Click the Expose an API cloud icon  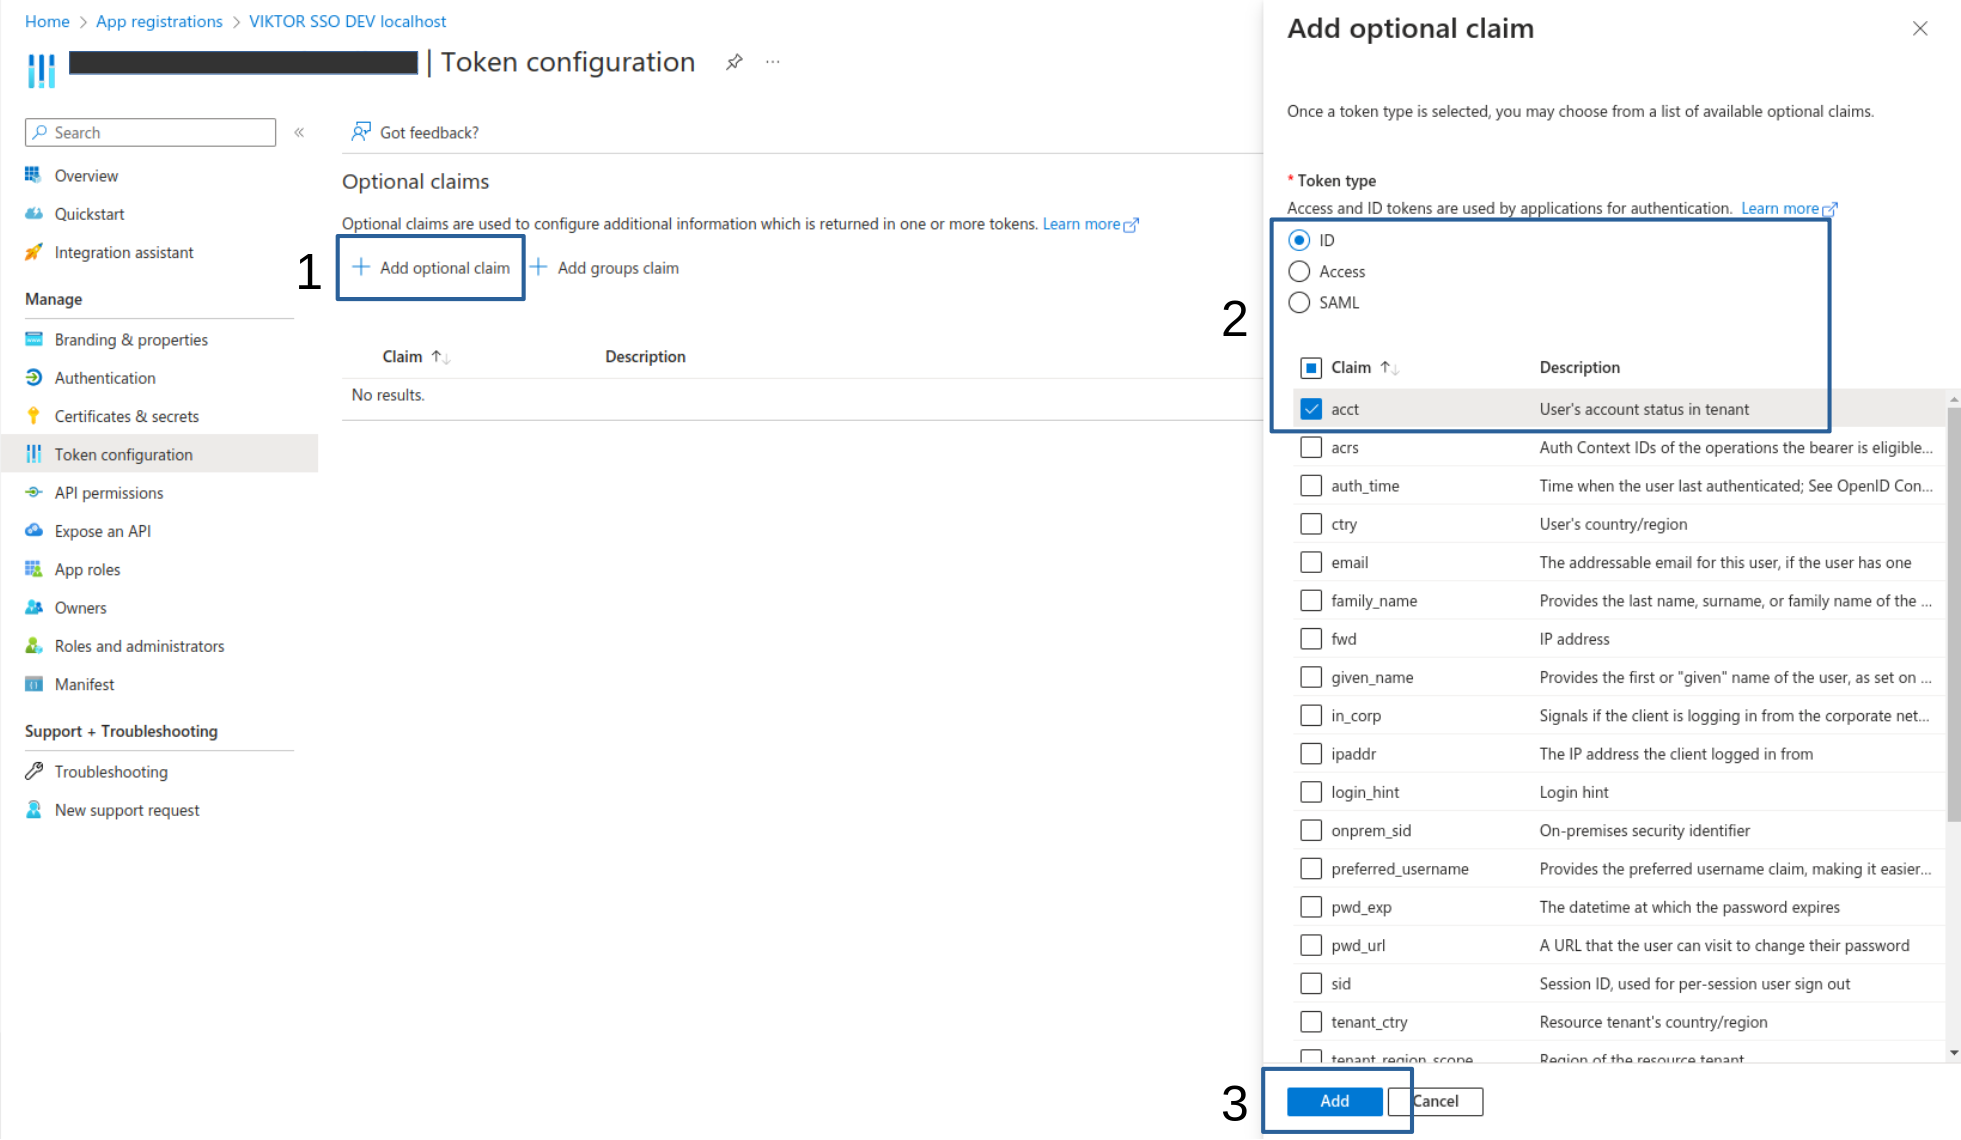(34, 531)
